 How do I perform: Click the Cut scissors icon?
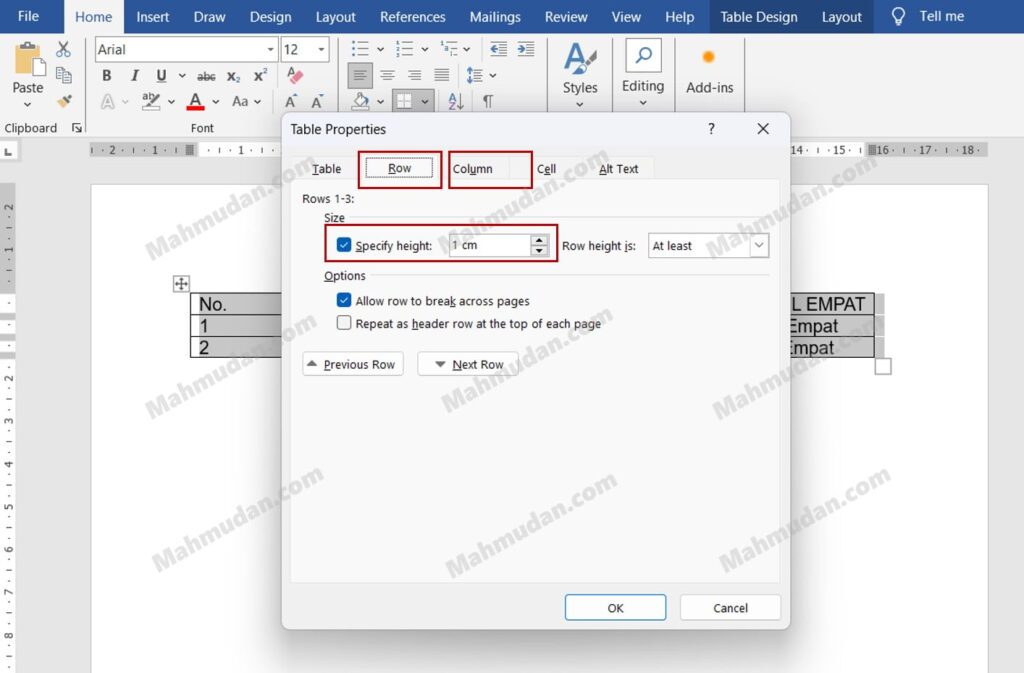(64, 49)
